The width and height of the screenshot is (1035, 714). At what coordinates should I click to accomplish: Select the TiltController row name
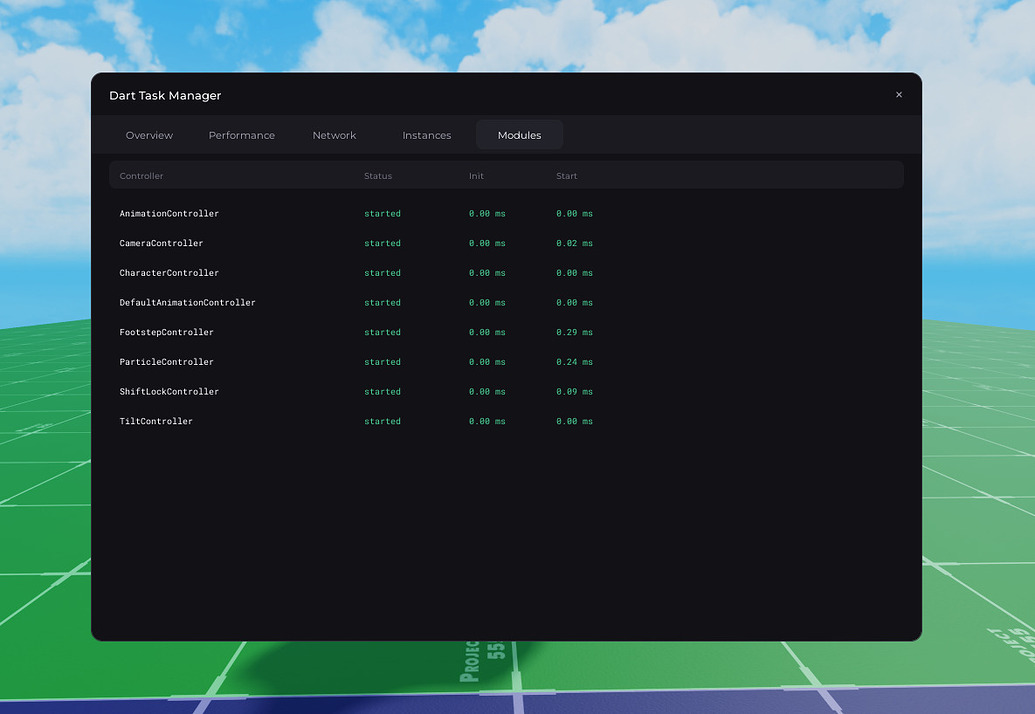pos(156,422)
